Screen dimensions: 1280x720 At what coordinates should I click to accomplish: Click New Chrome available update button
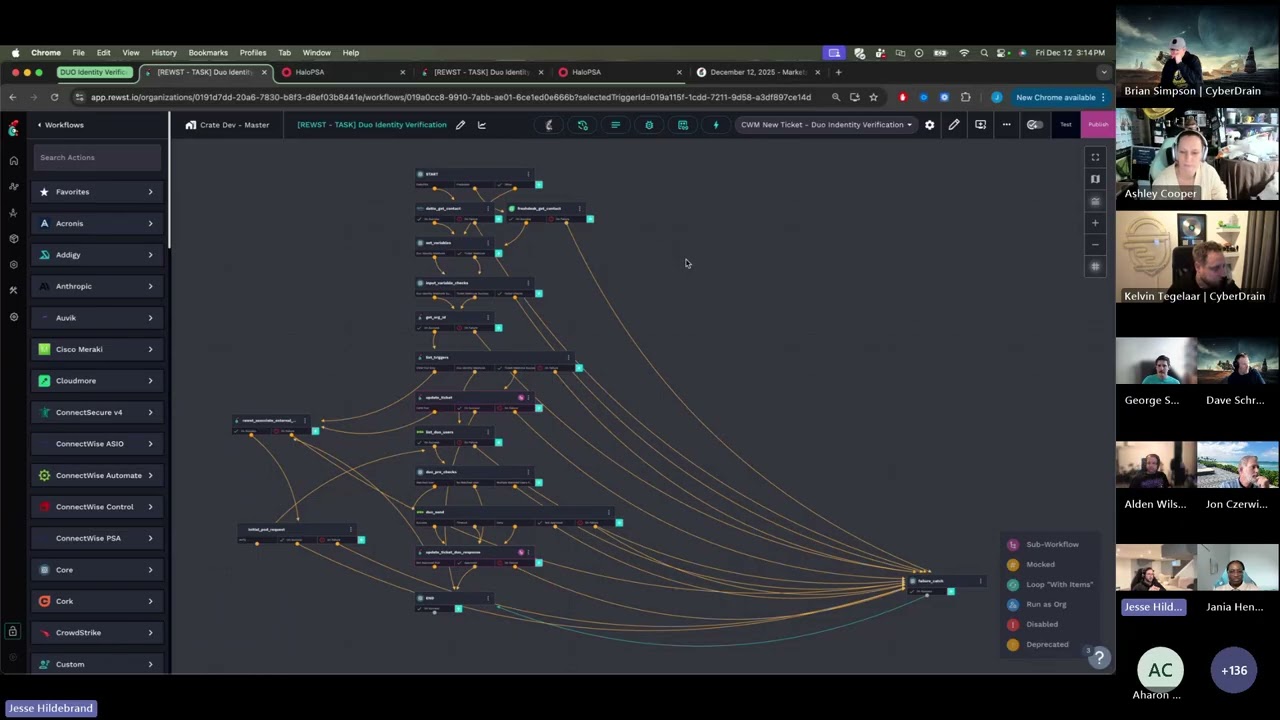coord(1060,97)
